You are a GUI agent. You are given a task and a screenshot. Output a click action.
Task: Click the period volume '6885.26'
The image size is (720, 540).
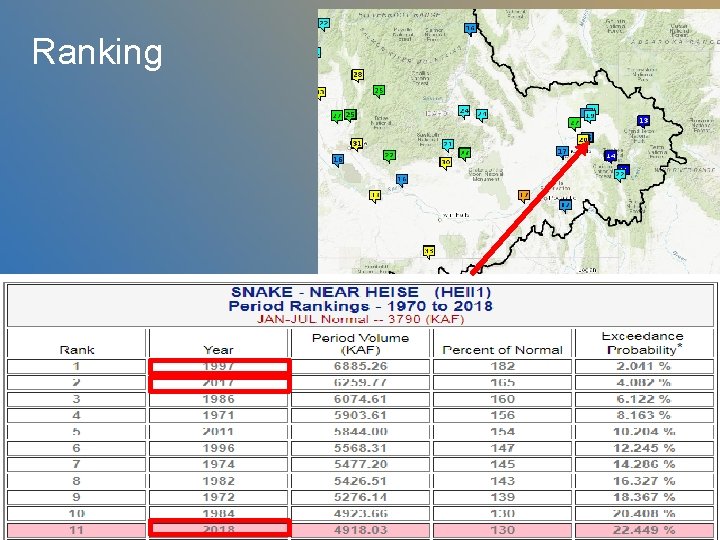(x=360, y=366)
